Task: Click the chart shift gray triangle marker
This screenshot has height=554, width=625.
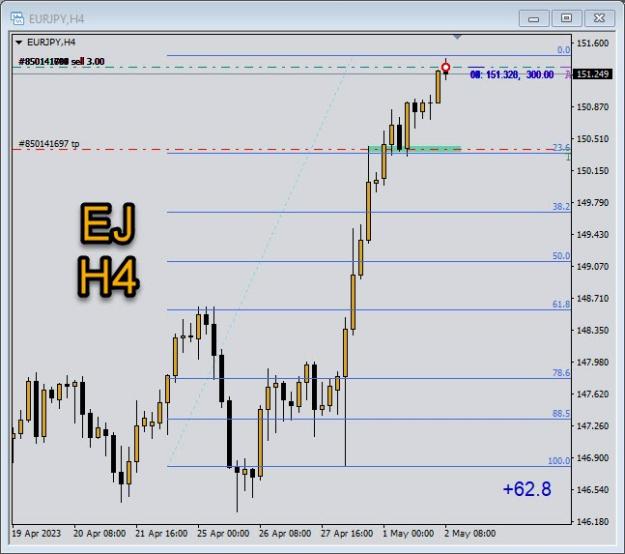Action: pyautogui.click(x=457, y=37)
